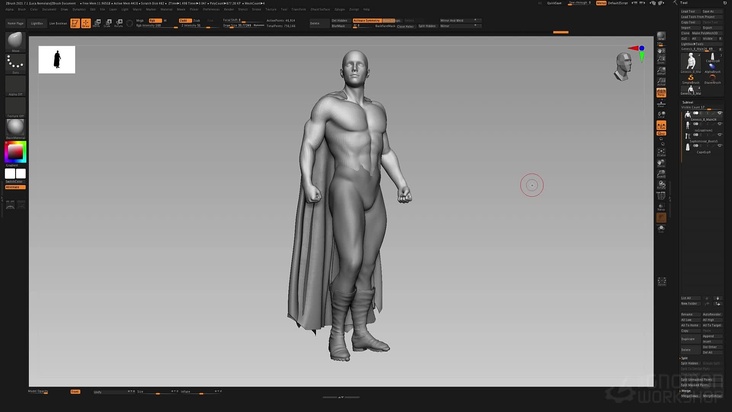Click the Duplicate subtool button
732x412 pixels.
(x=690, y=339)
